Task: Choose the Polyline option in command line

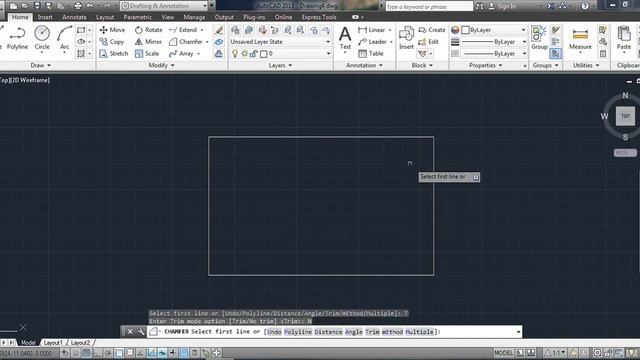Action: [298, 332]
